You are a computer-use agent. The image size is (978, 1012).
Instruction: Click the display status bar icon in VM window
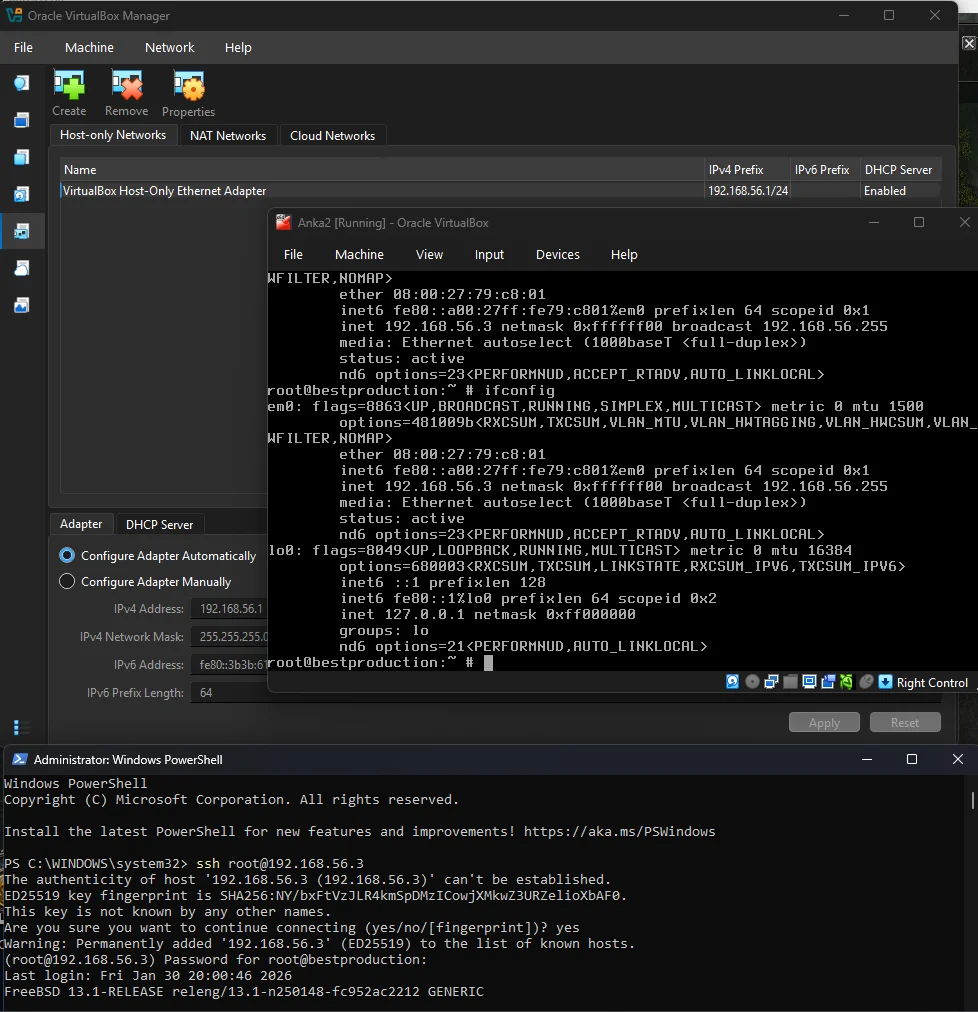pyautogui.click(x=809, y=682)
